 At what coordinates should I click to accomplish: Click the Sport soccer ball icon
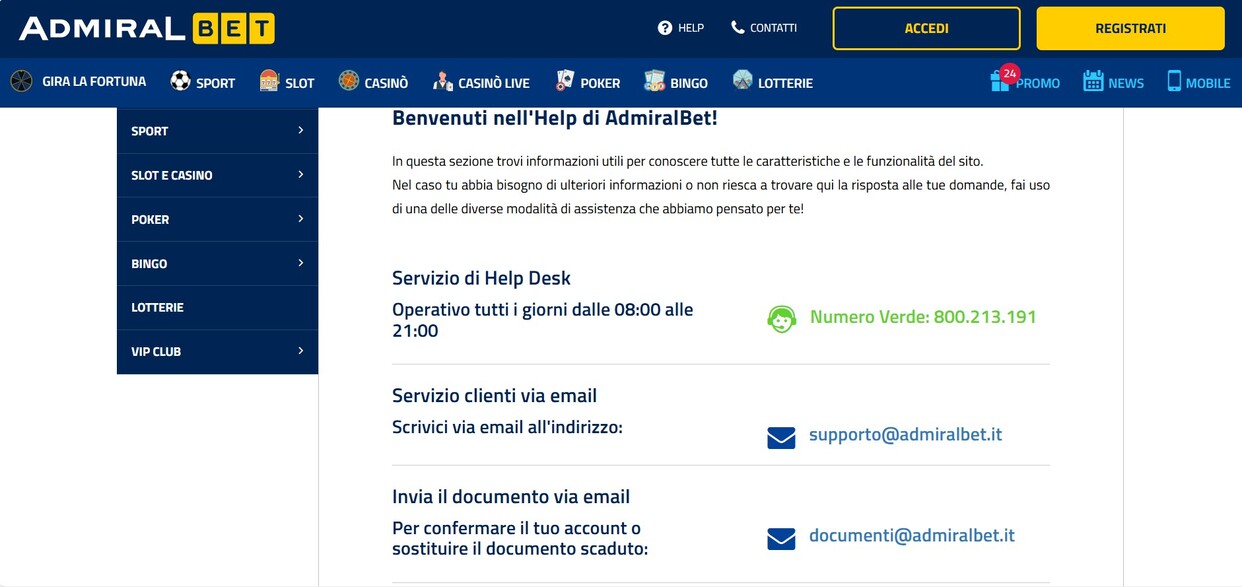click(x=180, y=82)
